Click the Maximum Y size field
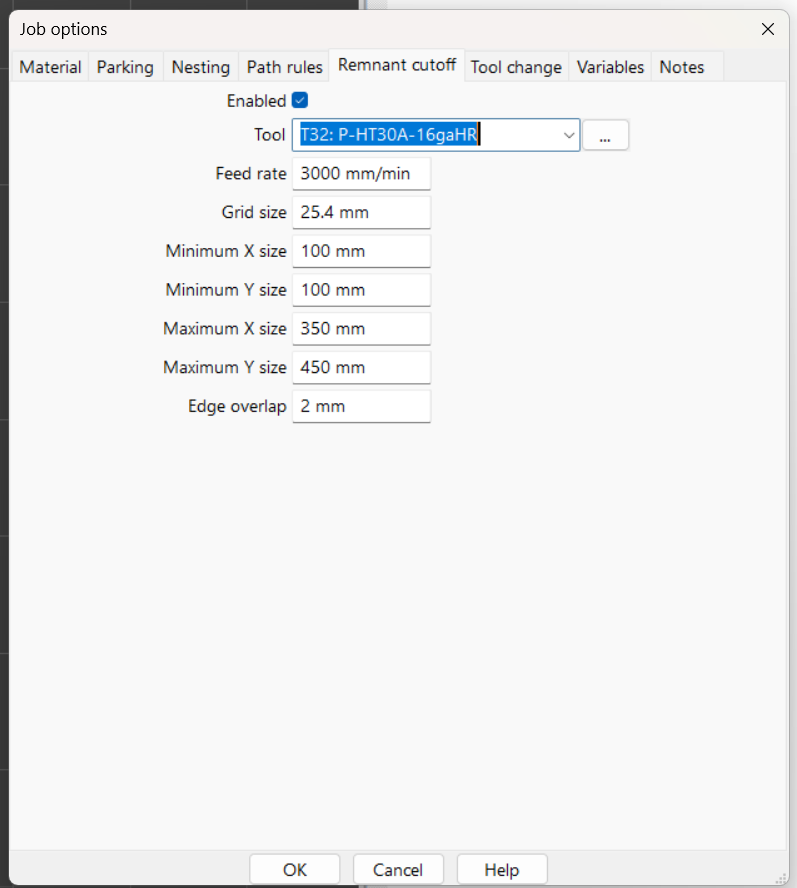Viewport: 797px width, 888px height. point(360,367)
